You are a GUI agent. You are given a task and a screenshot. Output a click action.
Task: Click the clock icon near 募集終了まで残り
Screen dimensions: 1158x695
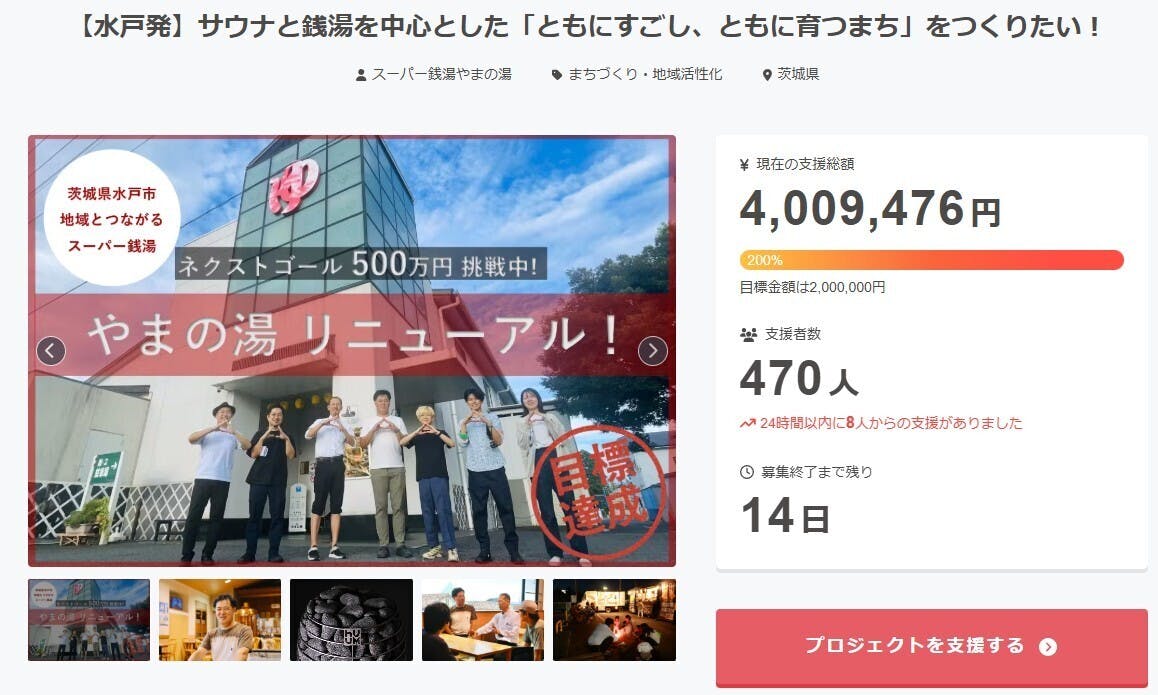pos(747,472)
